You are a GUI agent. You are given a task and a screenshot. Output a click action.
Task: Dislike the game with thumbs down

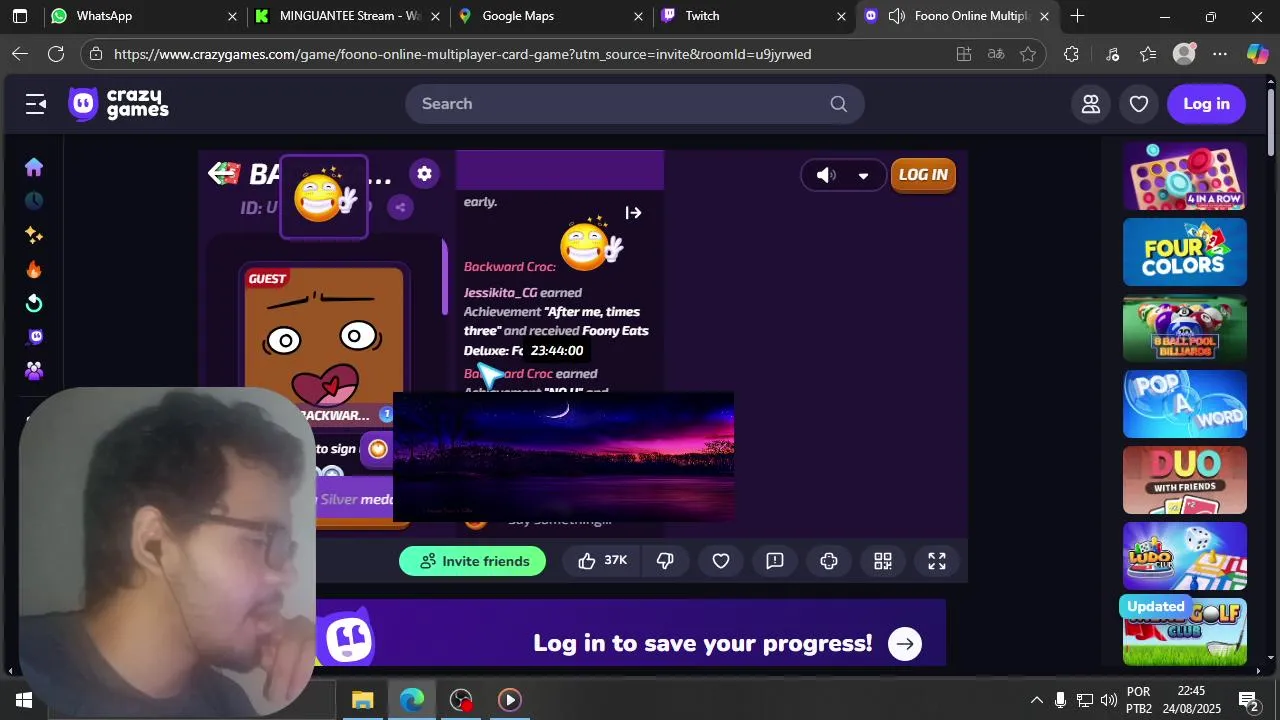click(665, 561)
